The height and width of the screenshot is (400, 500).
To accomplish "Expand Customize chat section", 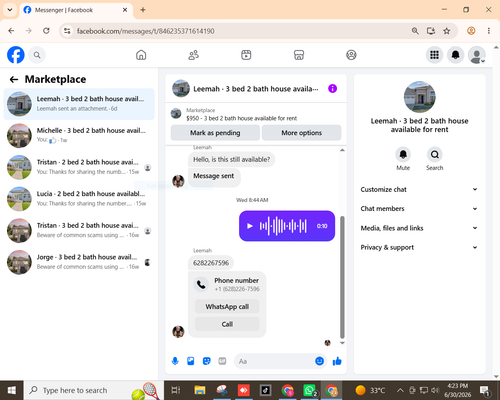I will [x=419, y=189].
